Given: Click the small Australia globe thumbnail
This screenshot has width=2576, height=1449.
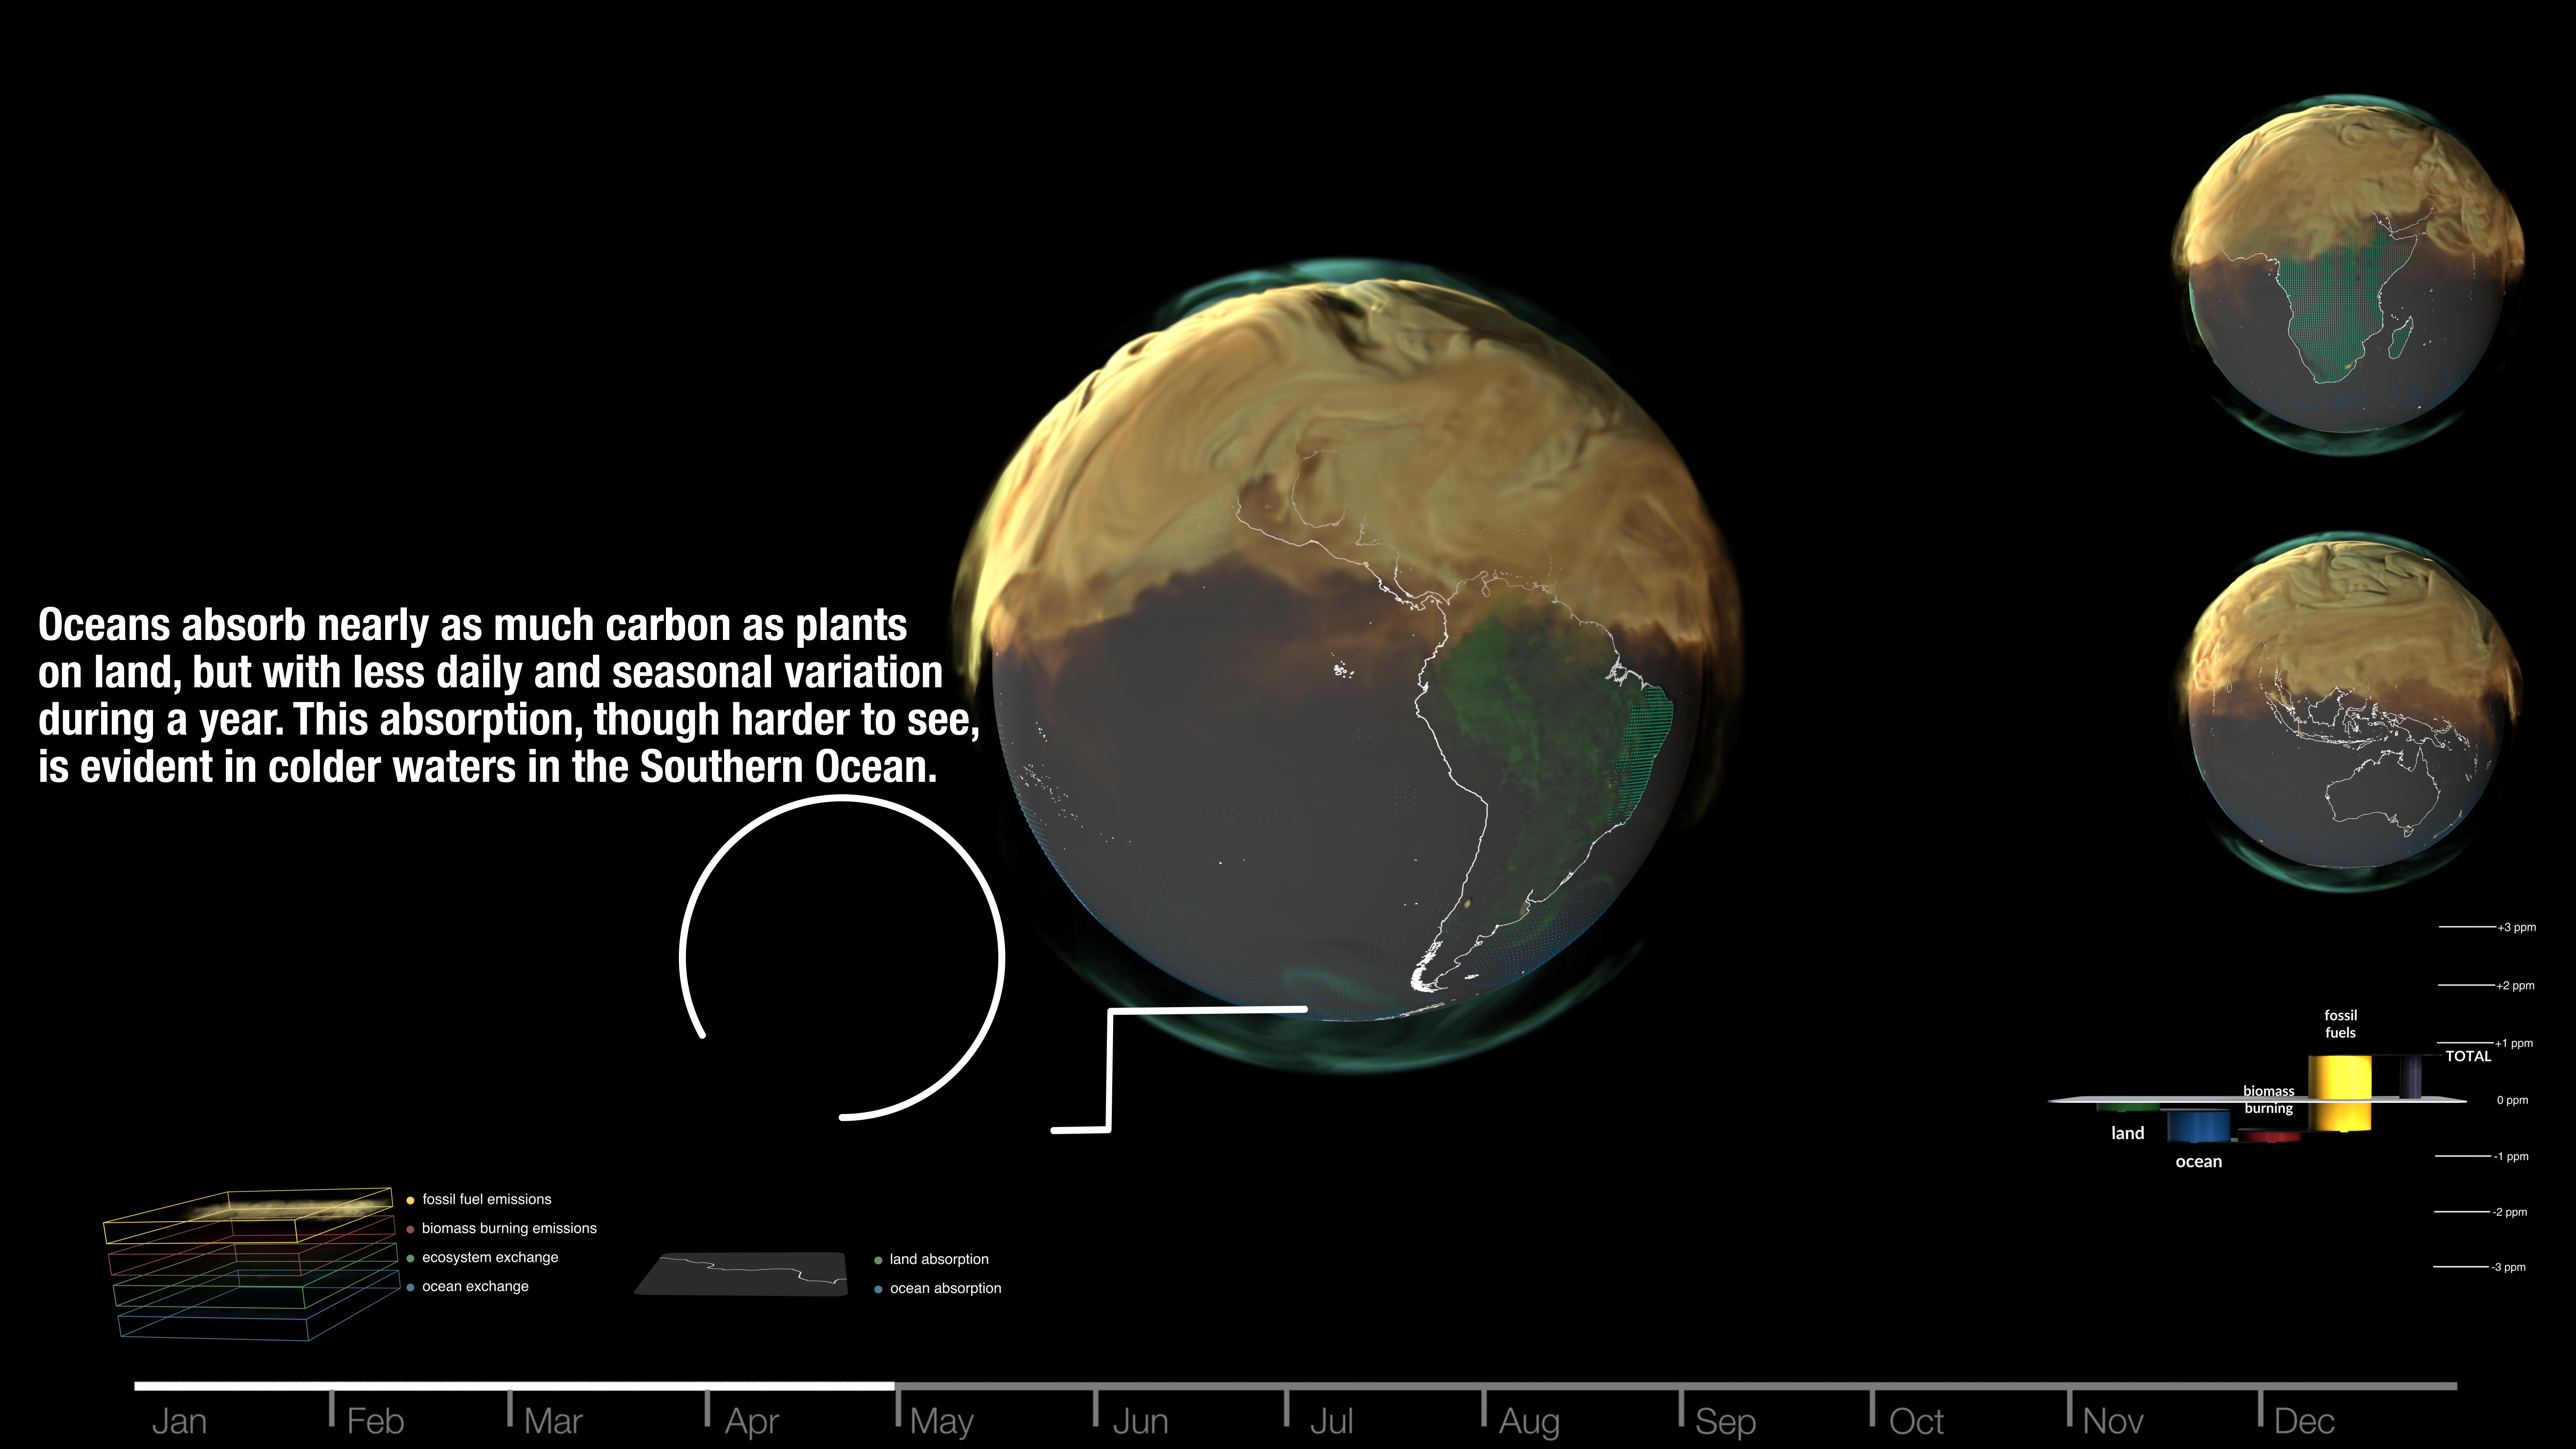Looking at the screenshot, I should [2348, 711].
